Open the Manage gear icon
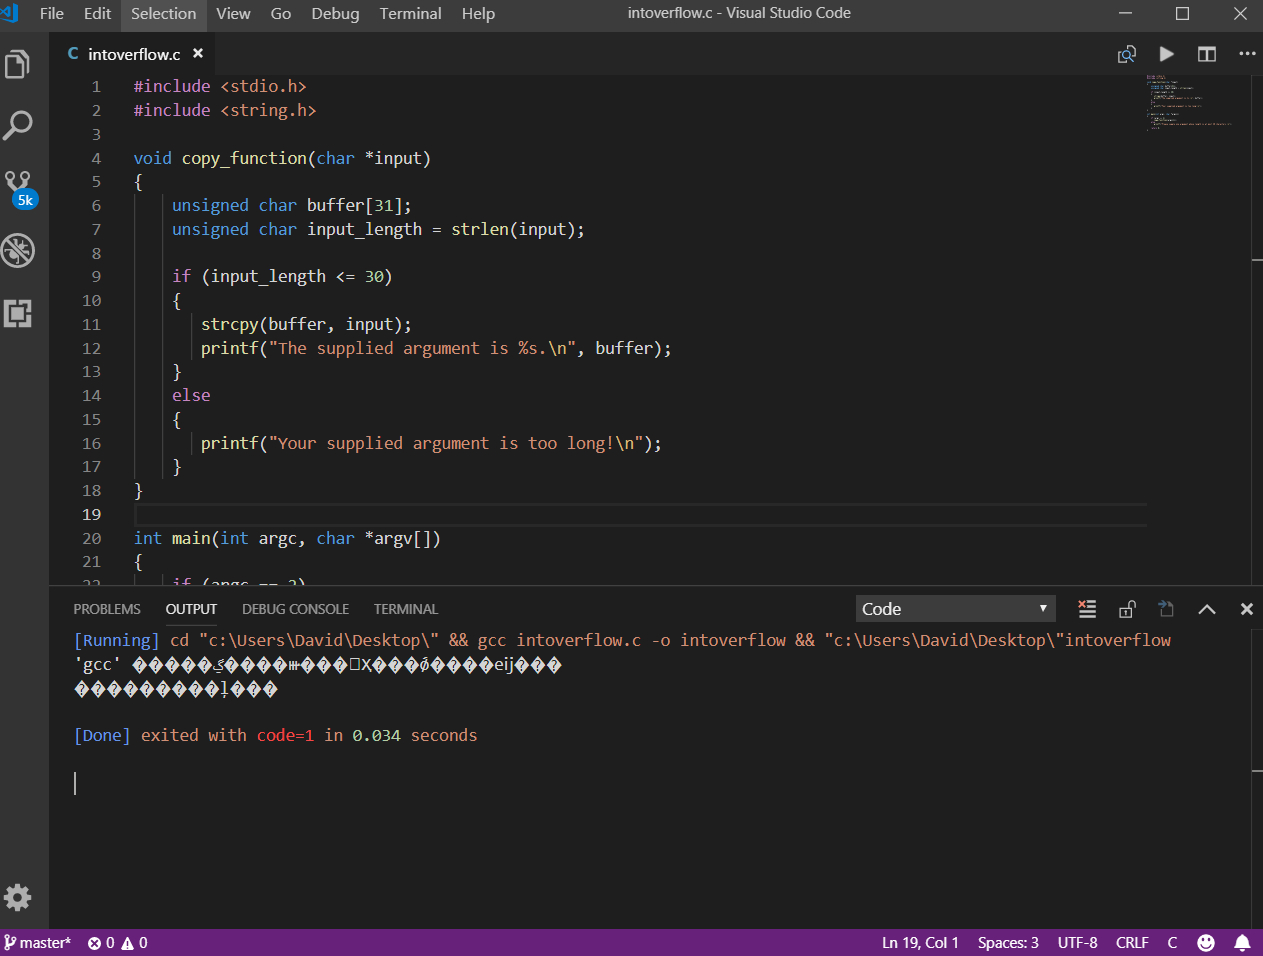1263x956 pixels. (18, 897)
